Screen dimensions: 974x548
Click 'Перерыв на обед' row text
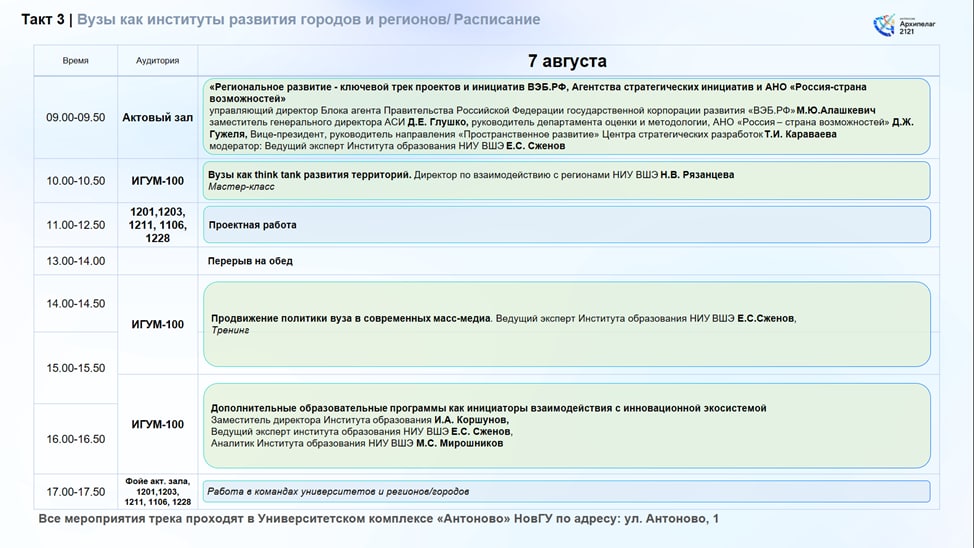[x=250, y=261]
